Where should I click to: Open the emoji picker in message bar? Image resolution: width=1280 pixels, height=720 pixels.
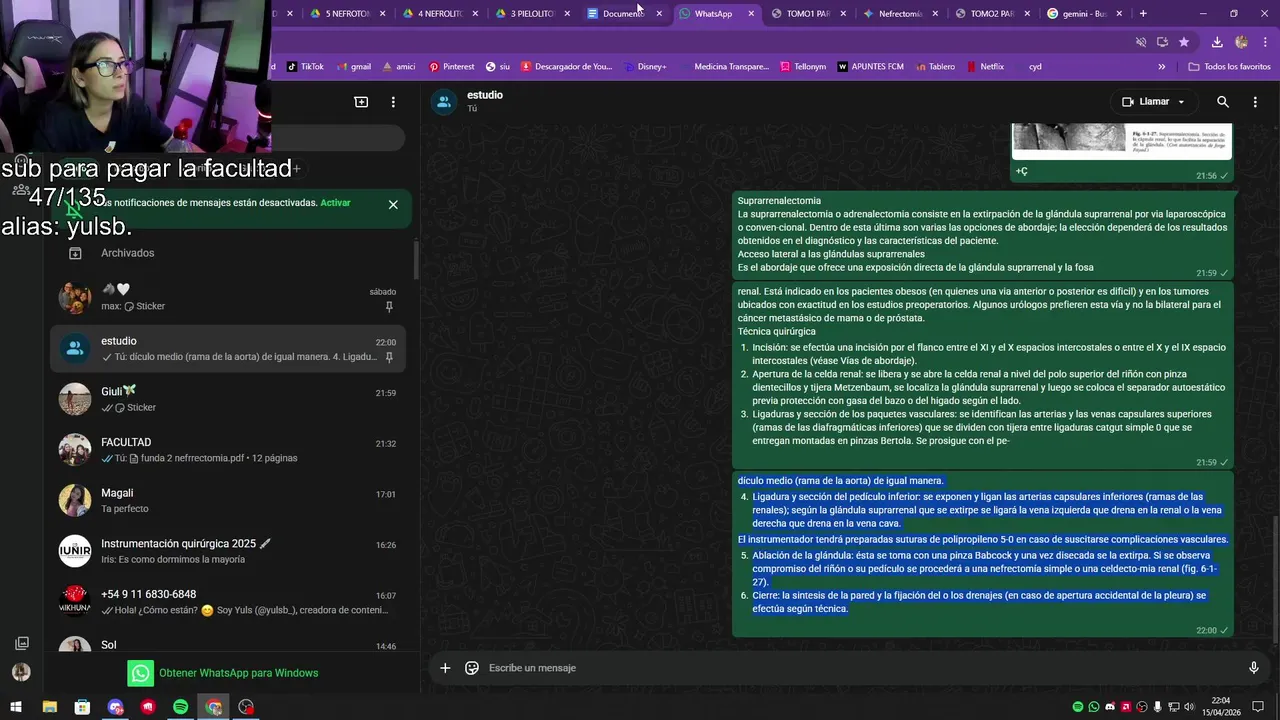coord(472,668)
